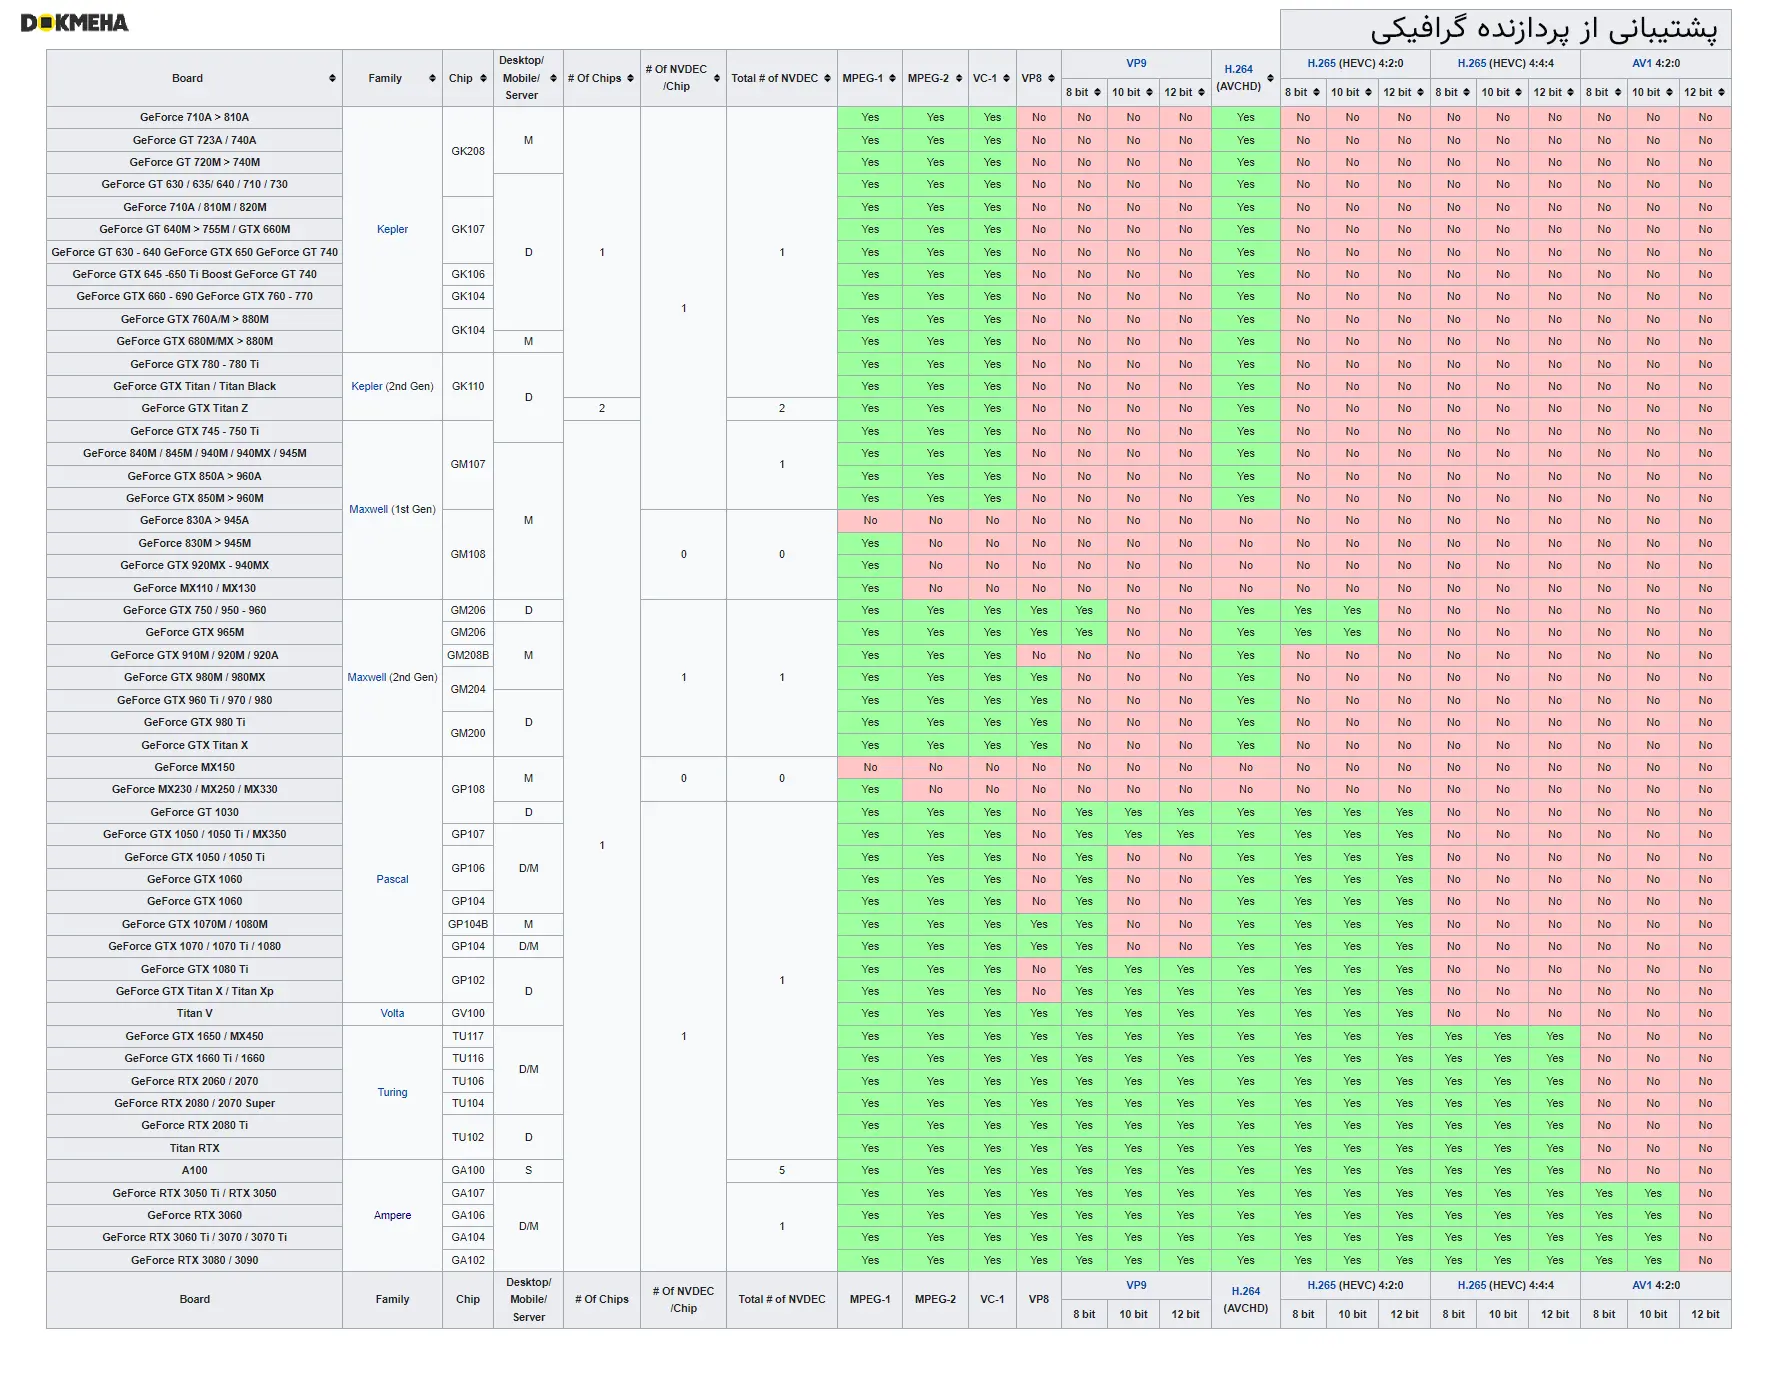Click the MPEG-1 column sort arrows

pos(892,78)
